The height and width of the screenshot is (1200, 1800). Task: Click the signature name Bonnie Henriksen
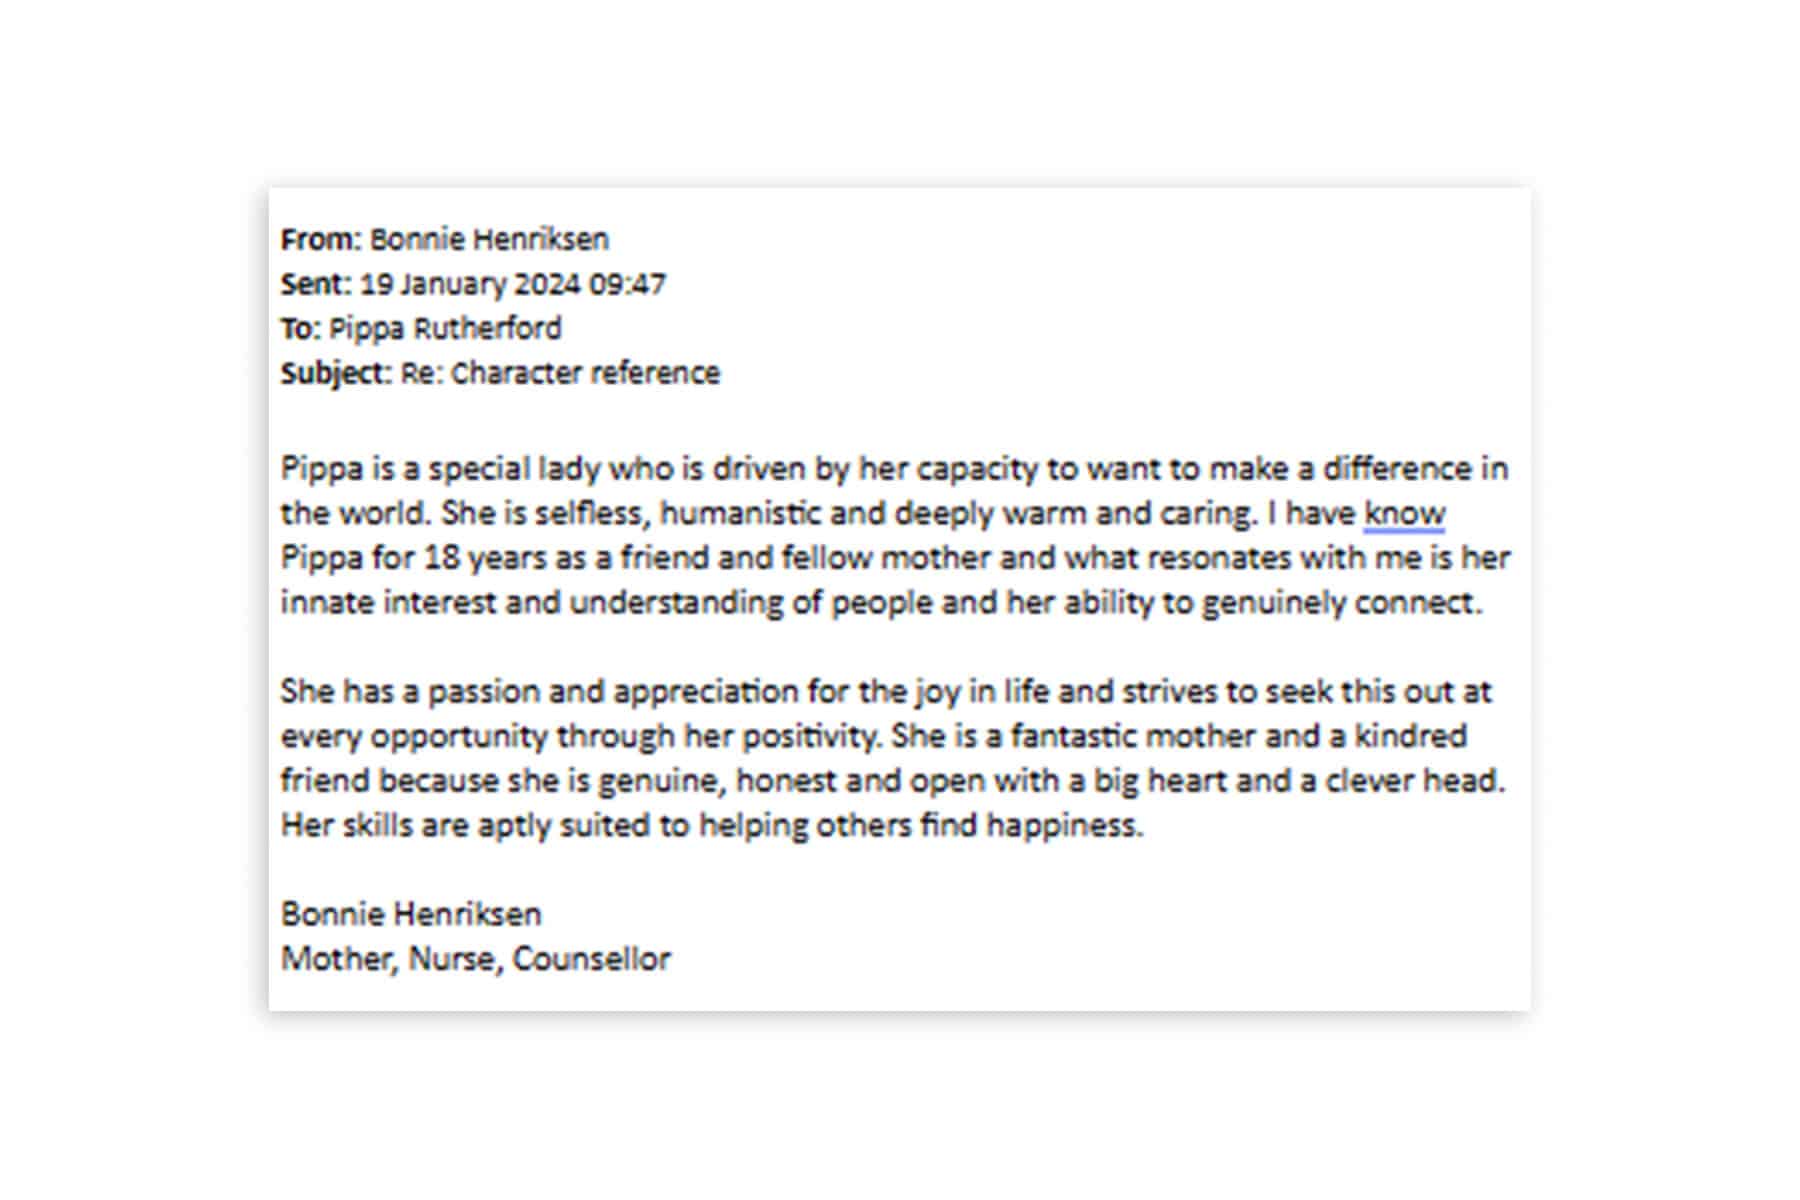coord(411,913)
